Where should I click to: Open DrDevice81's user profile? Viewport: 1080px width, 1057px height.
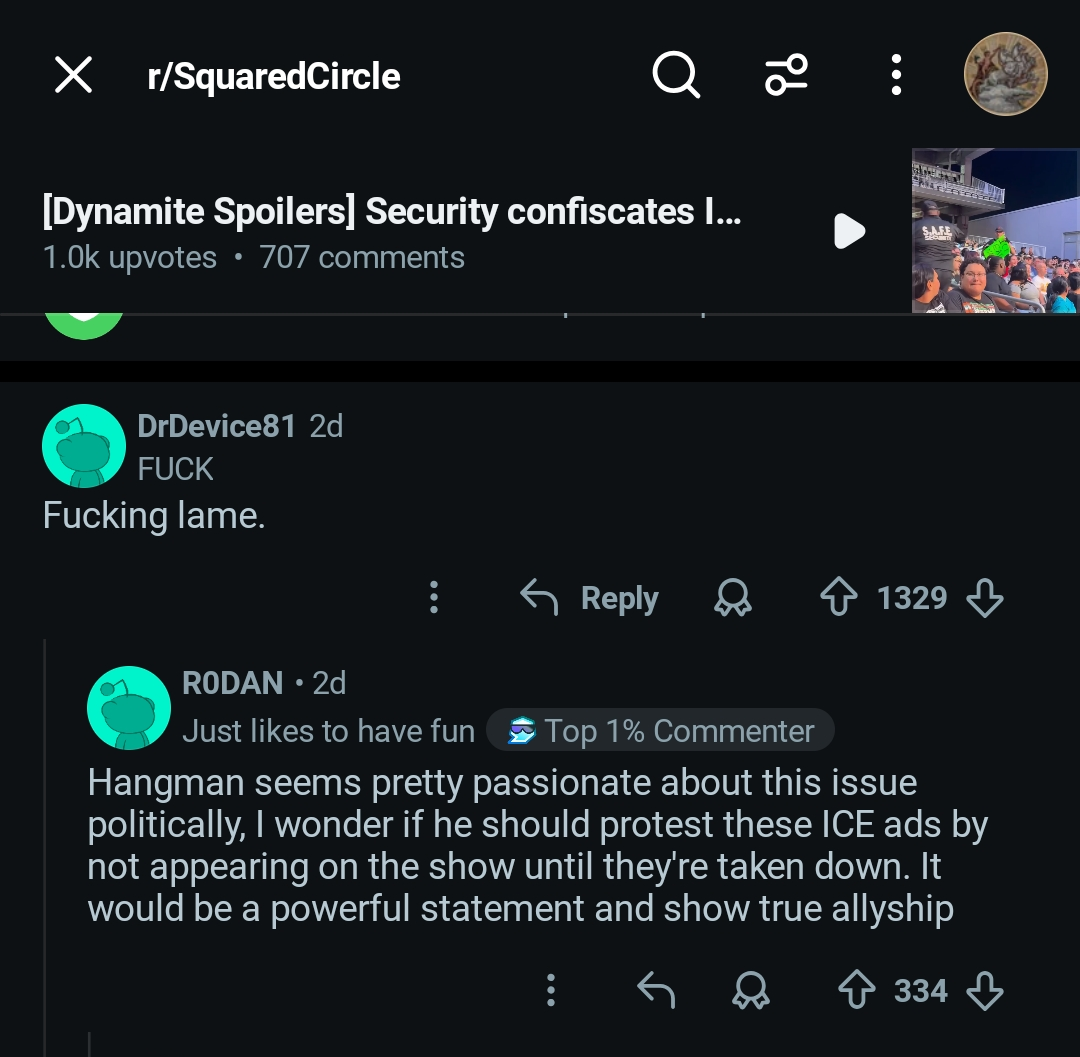coord(216,426)
